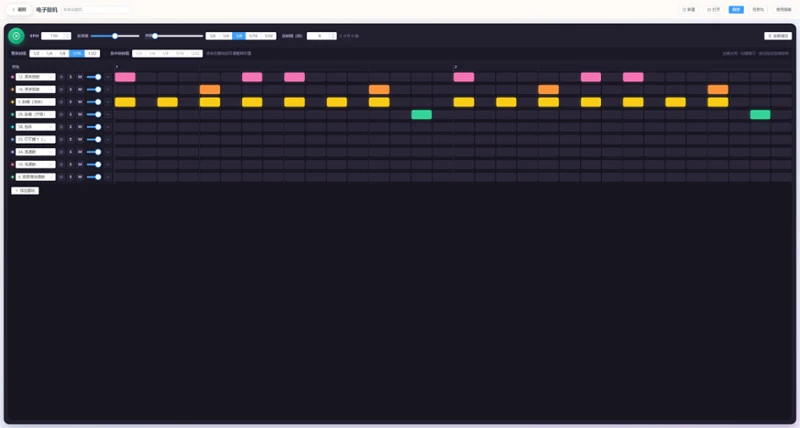The height and width of the screenshot is (428, 800).
Task: Expand track 12 row with its chevron
Action: pyautogui.click(x=108, y=77)
